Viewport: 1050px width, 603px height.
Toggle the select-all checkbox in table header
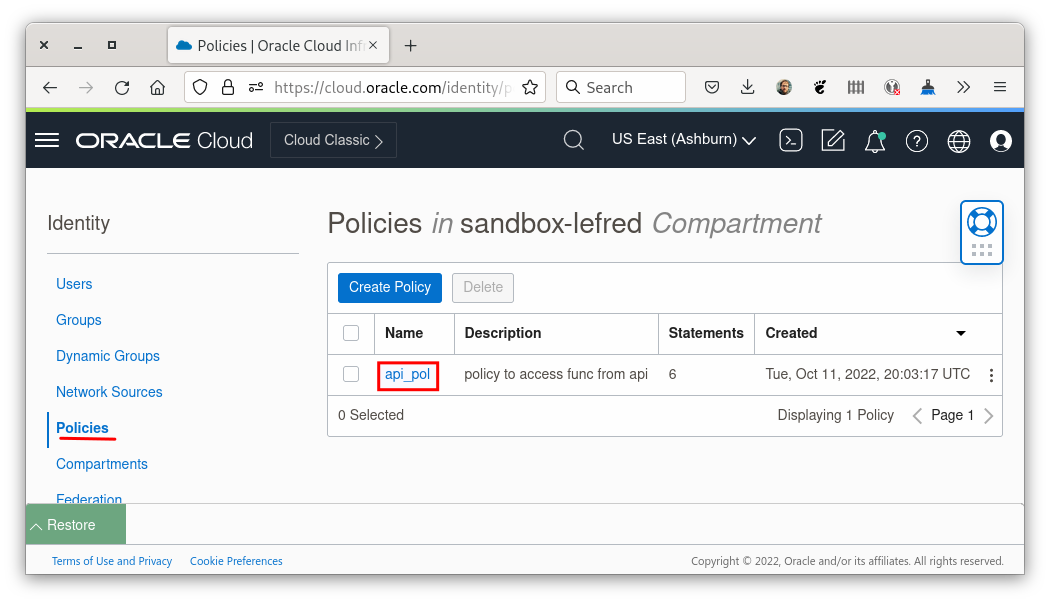351,333
